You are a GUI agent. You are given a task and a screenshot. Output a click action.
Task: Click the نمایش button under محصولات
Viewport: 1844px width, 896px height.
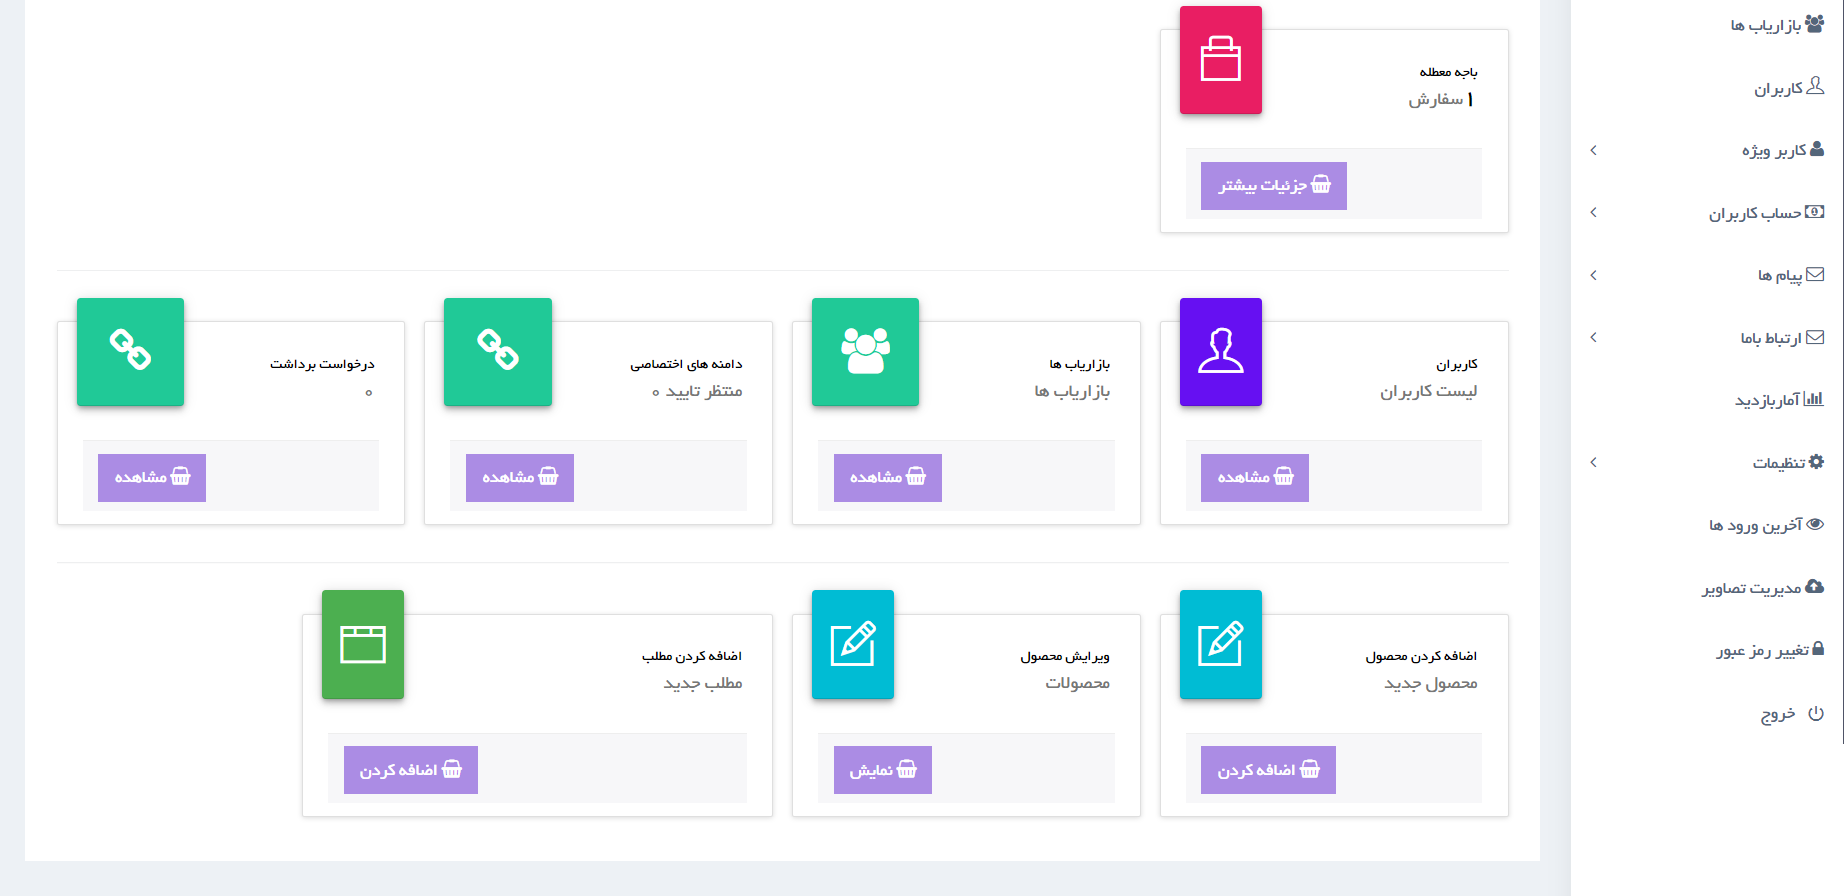pyautogui.click(x=883, y=770)
